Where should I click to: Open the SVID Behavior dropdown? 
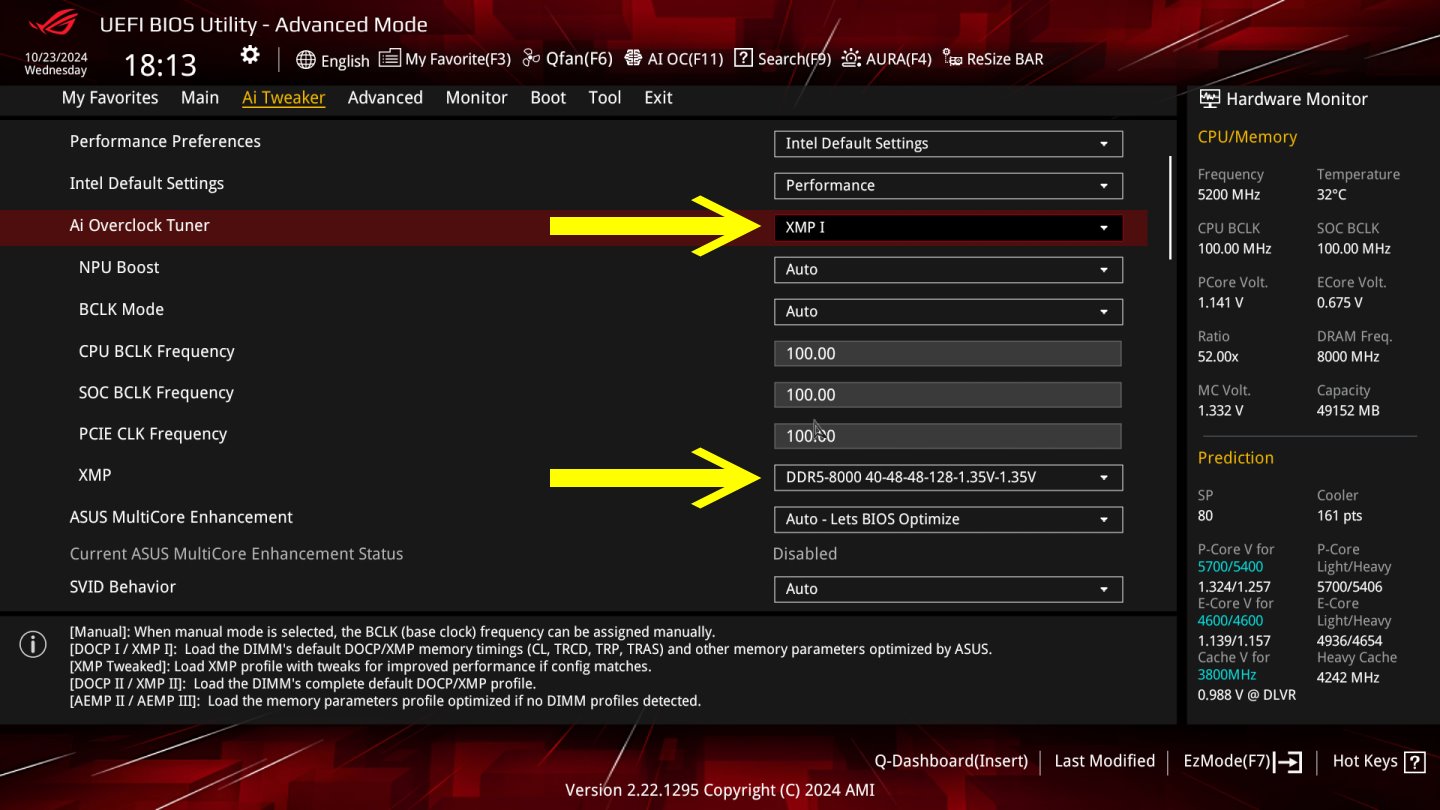[948, 590]
